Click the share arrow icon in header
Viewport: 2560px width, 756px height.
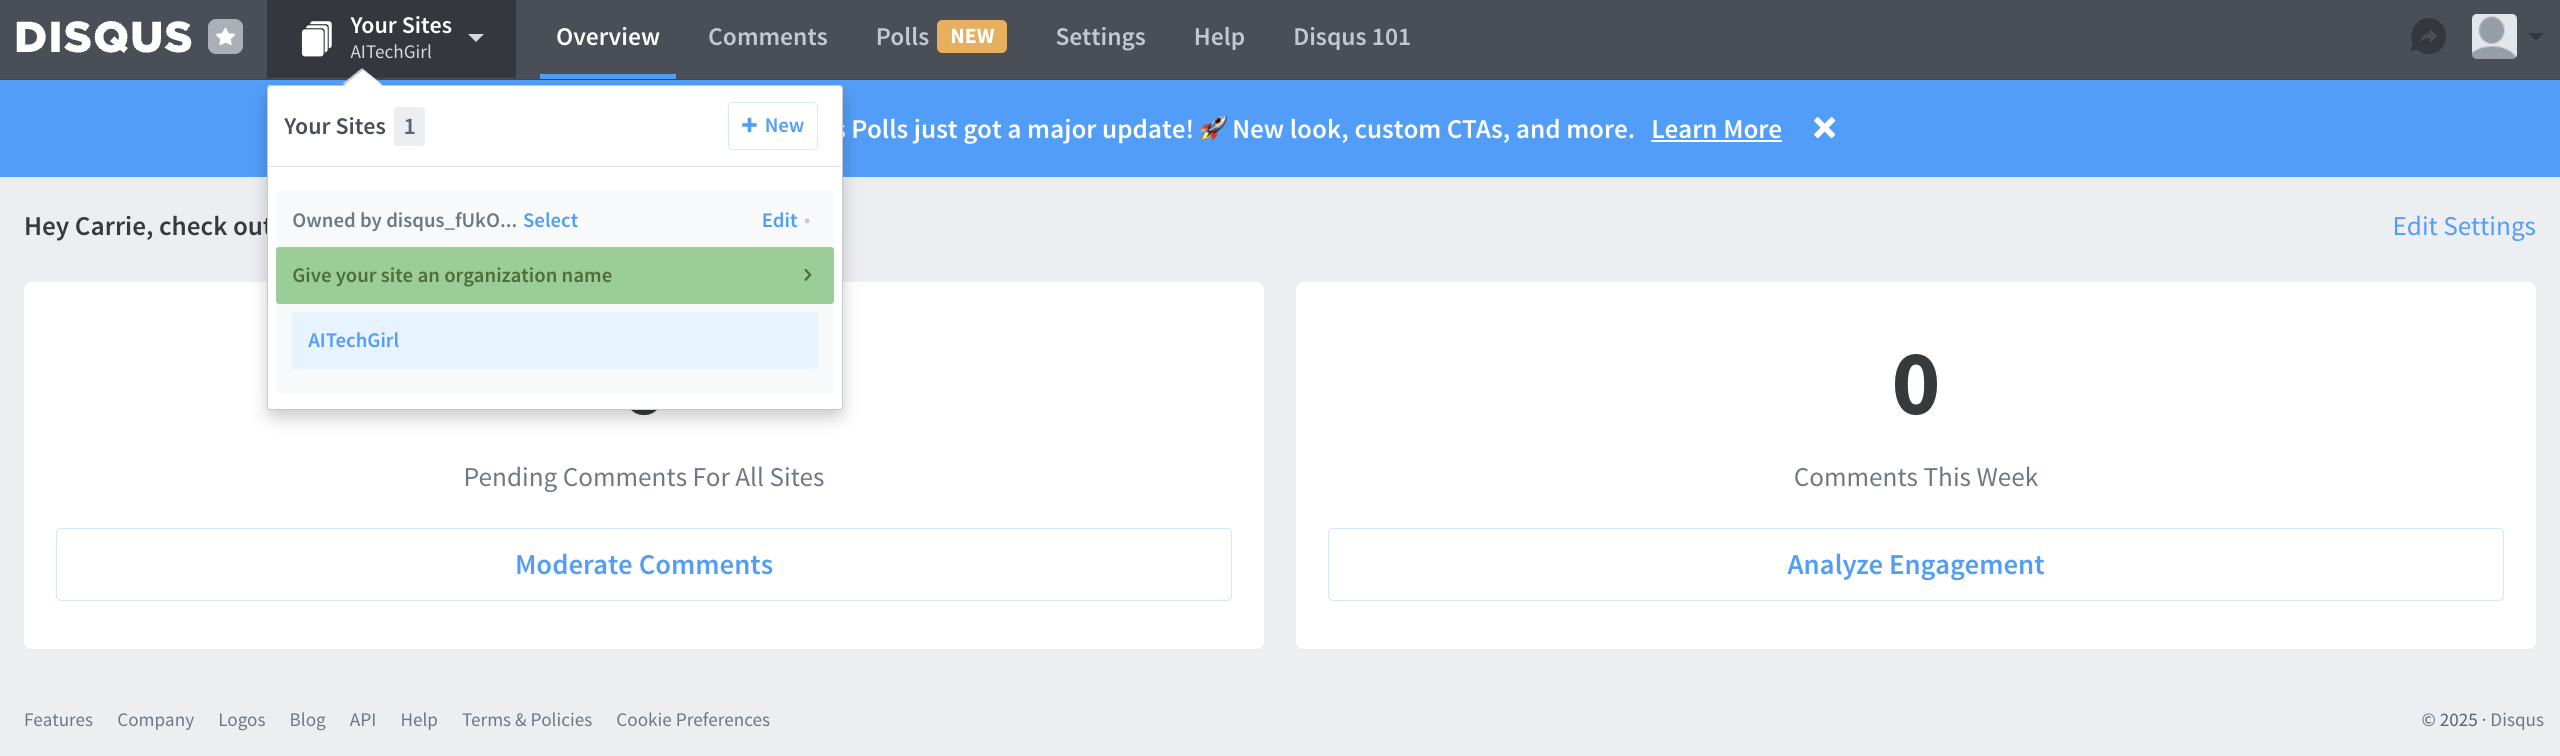(2428, 37)
